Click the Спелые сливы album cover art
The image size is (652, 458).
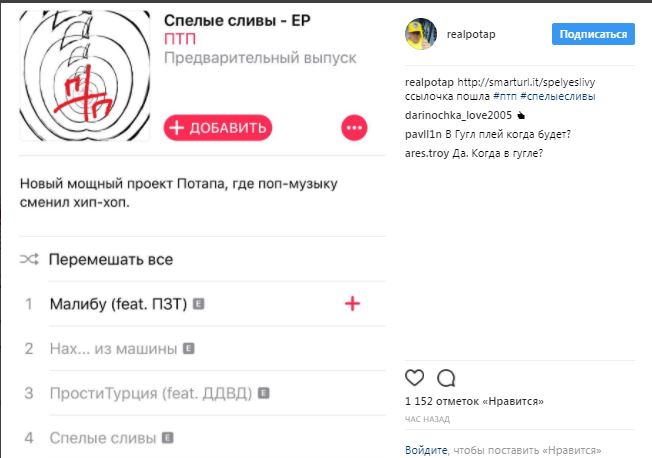click(85, 76)
